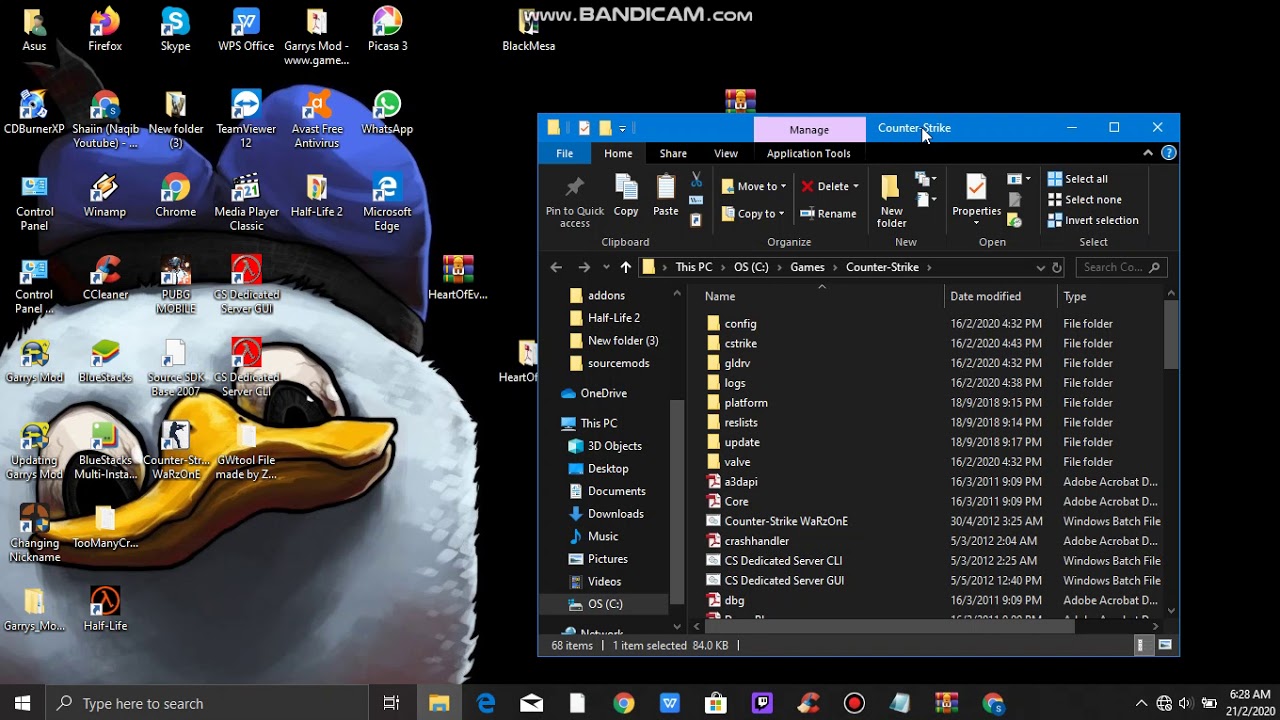Select the Half-Life desktop shortcut
1280x720 pixels.
105,610
